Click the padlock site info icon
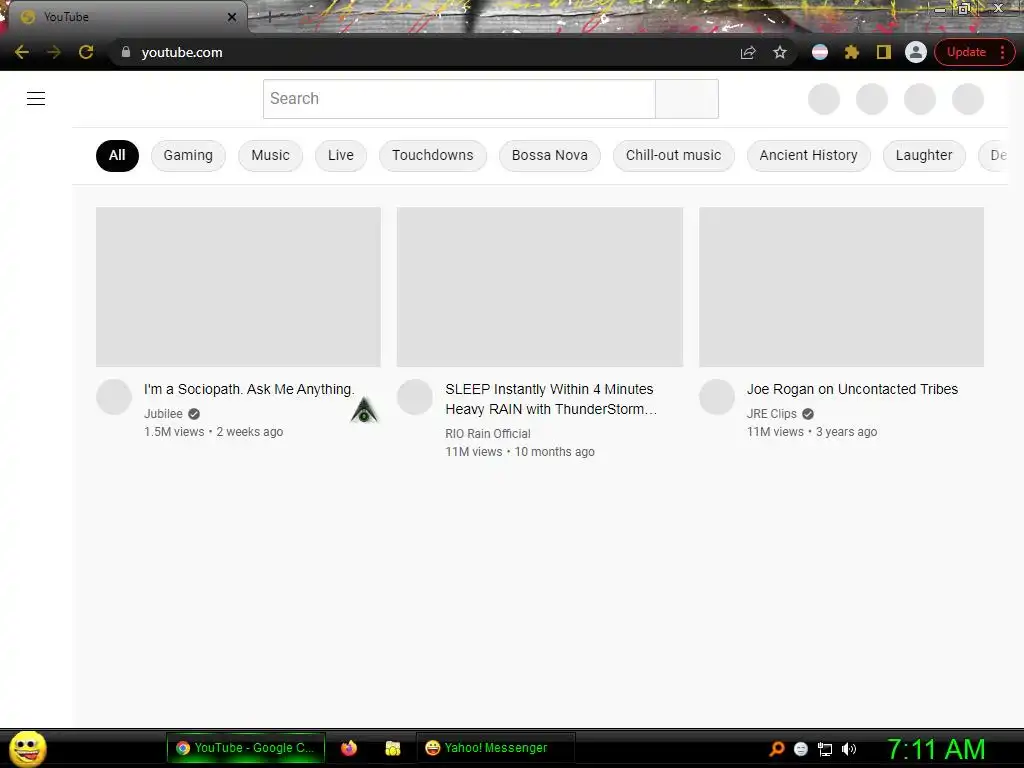The height and width of the screenshot is (768, 1024). pos(126,52)
